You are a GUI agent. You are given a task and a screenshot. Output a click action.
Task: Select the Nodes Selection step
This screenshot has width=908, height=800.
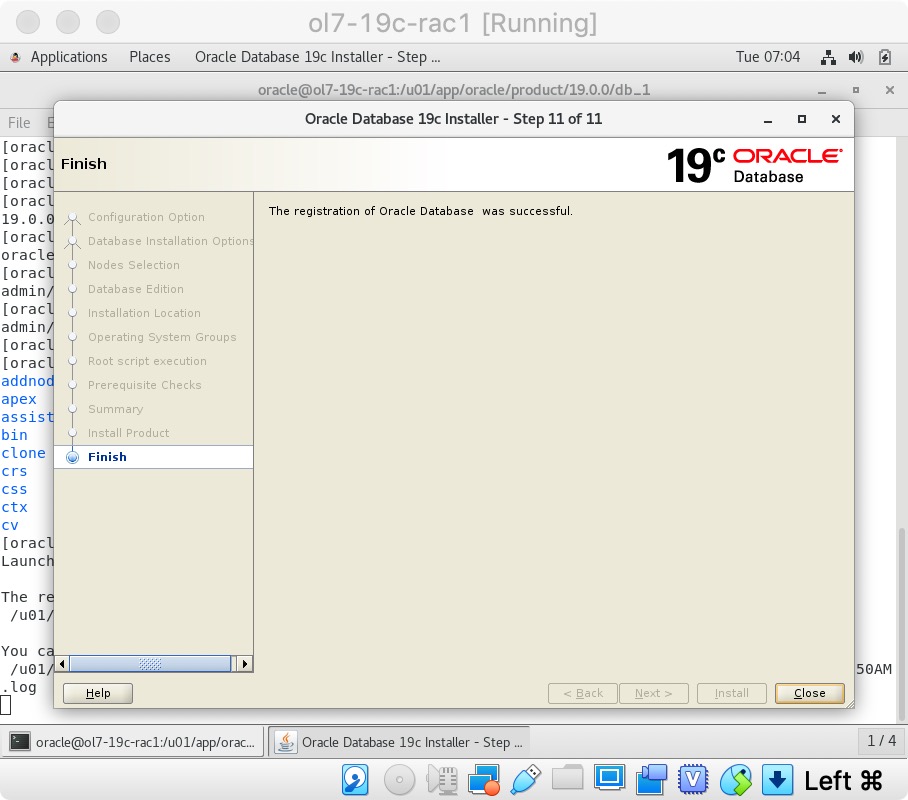click(134, 265)
